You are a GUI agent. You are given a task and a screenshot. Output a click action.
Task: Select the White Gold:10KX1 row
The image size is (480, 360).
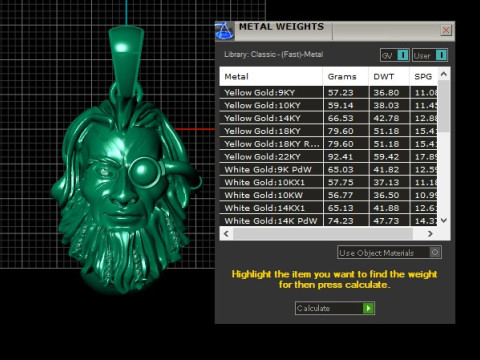[x=328, y=182]
